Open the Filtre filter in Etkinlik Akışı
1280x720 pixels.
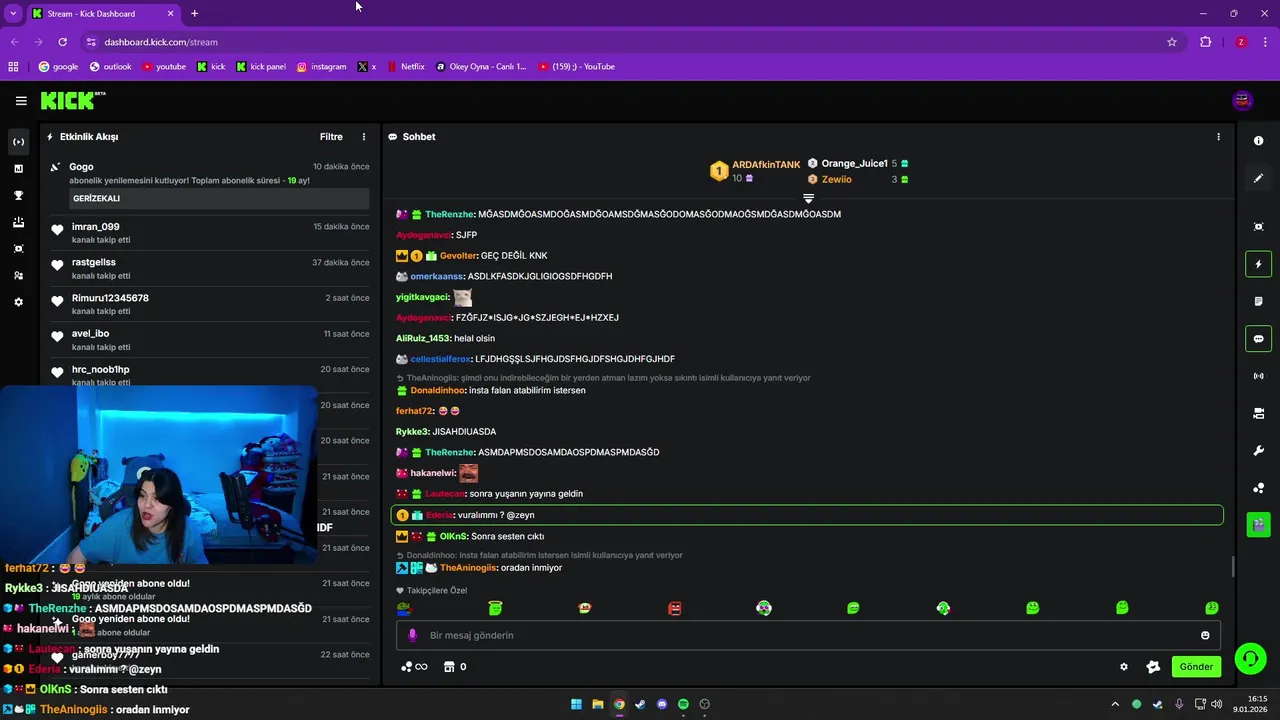coord(331,137)
